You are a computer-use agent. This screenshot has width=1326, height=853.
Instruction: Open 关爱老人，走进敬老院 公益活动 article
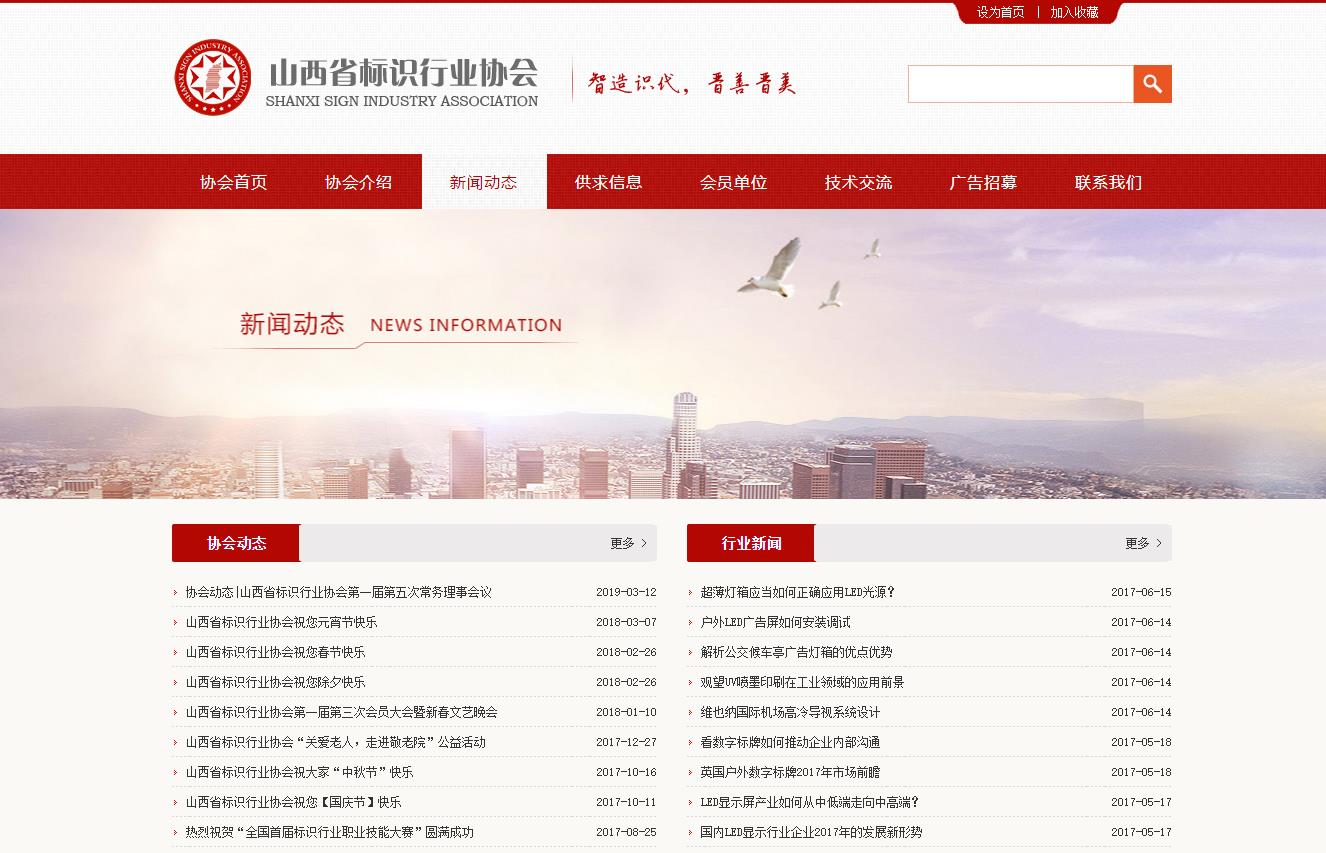pos(335,742)
